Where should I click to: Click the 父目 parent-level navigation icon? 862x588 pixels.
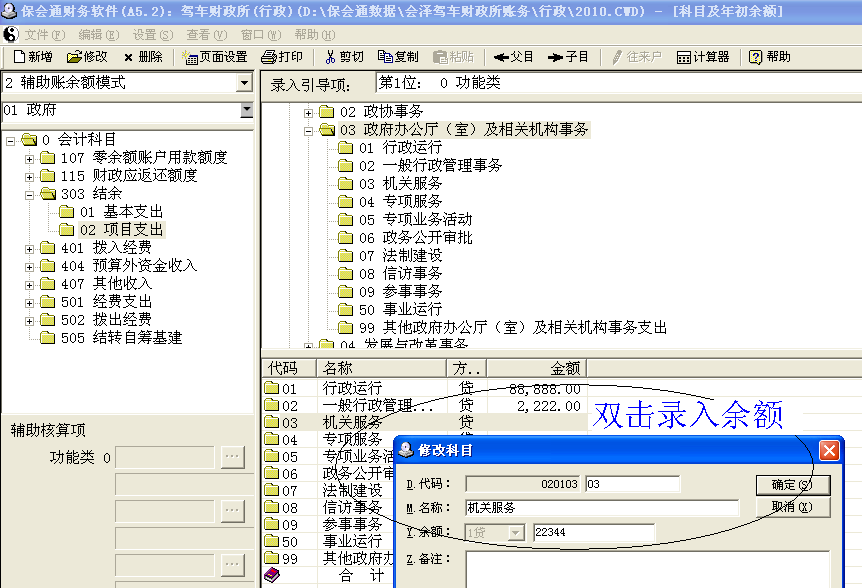point(514,55)
